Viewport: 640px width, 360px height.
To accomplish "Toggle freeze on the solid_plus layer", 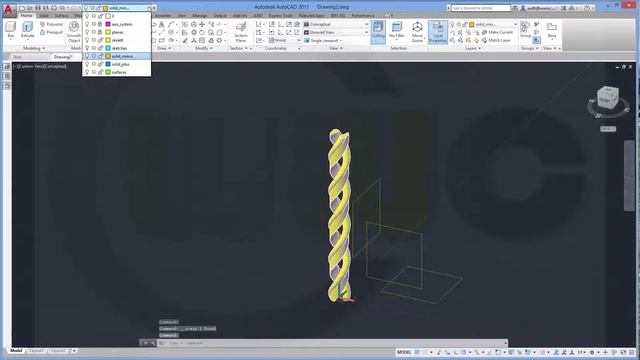I will [x=93, y=64].
